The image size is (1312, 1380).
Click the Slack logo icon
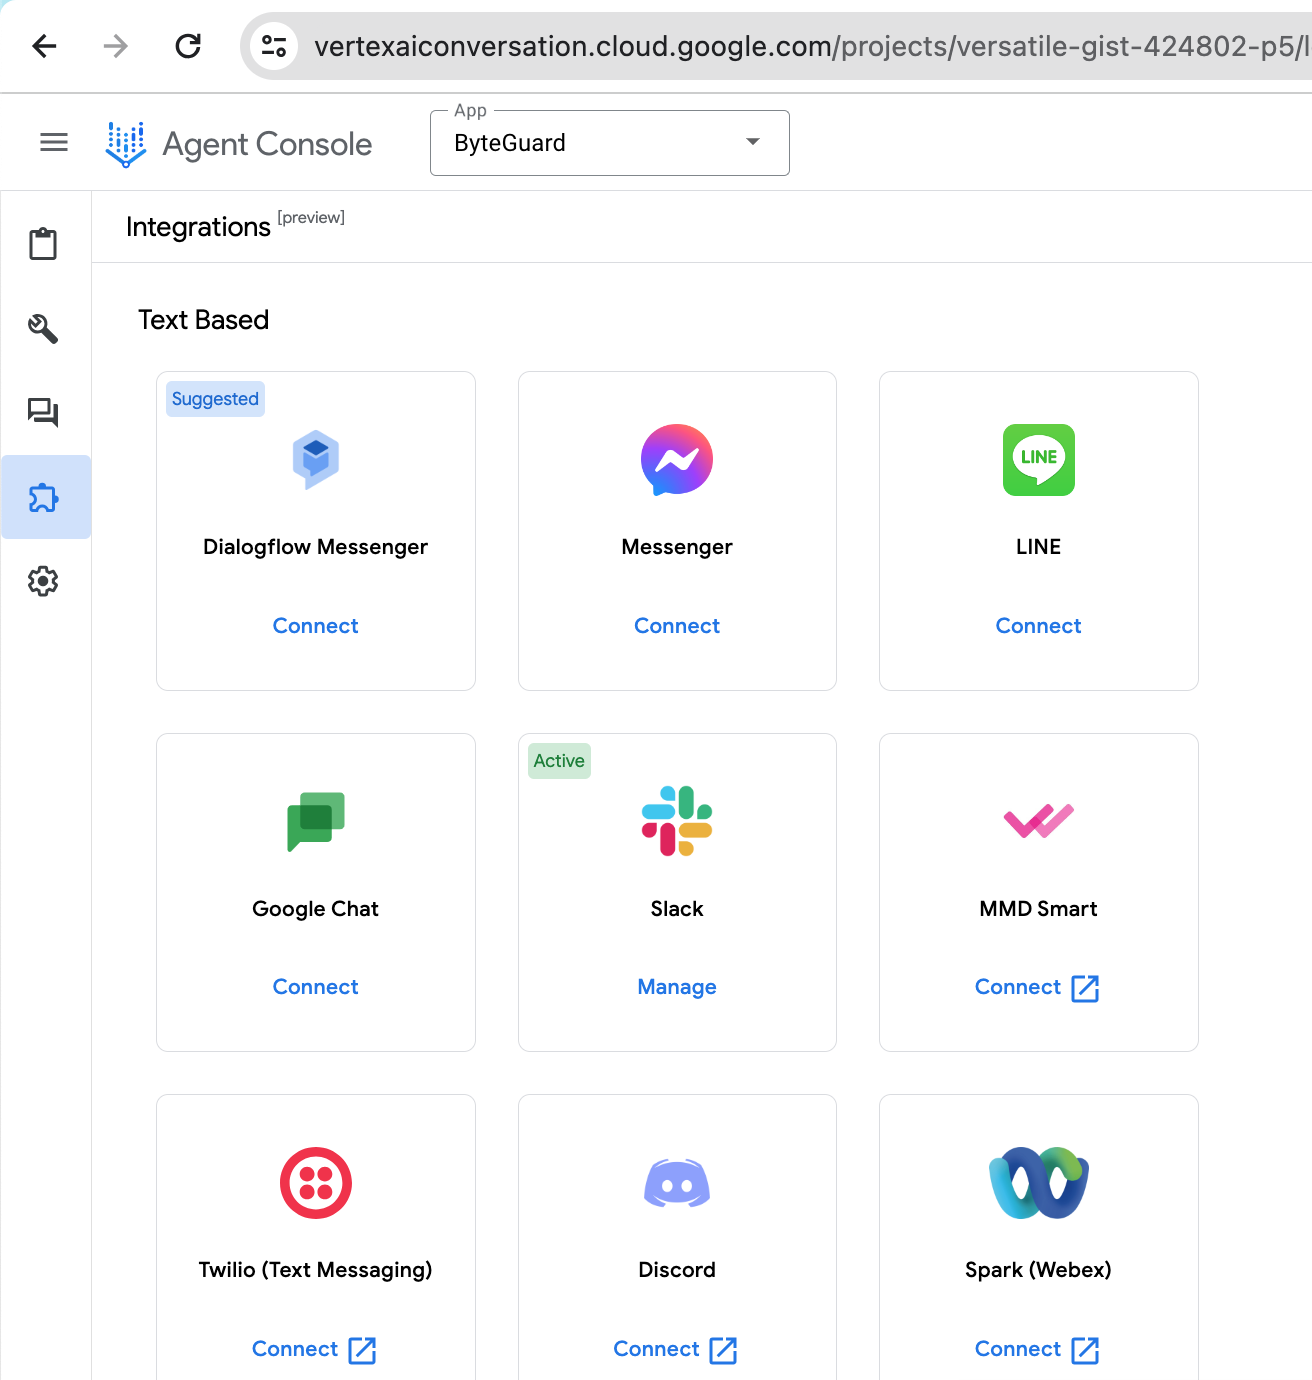[677, 821]
